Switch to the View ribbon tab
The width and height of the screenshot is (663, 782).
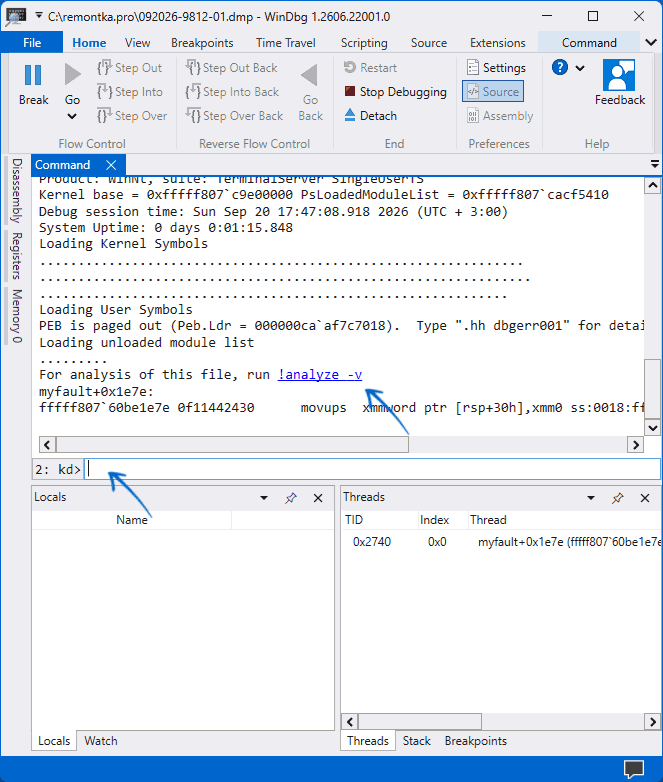click(137, 43)
